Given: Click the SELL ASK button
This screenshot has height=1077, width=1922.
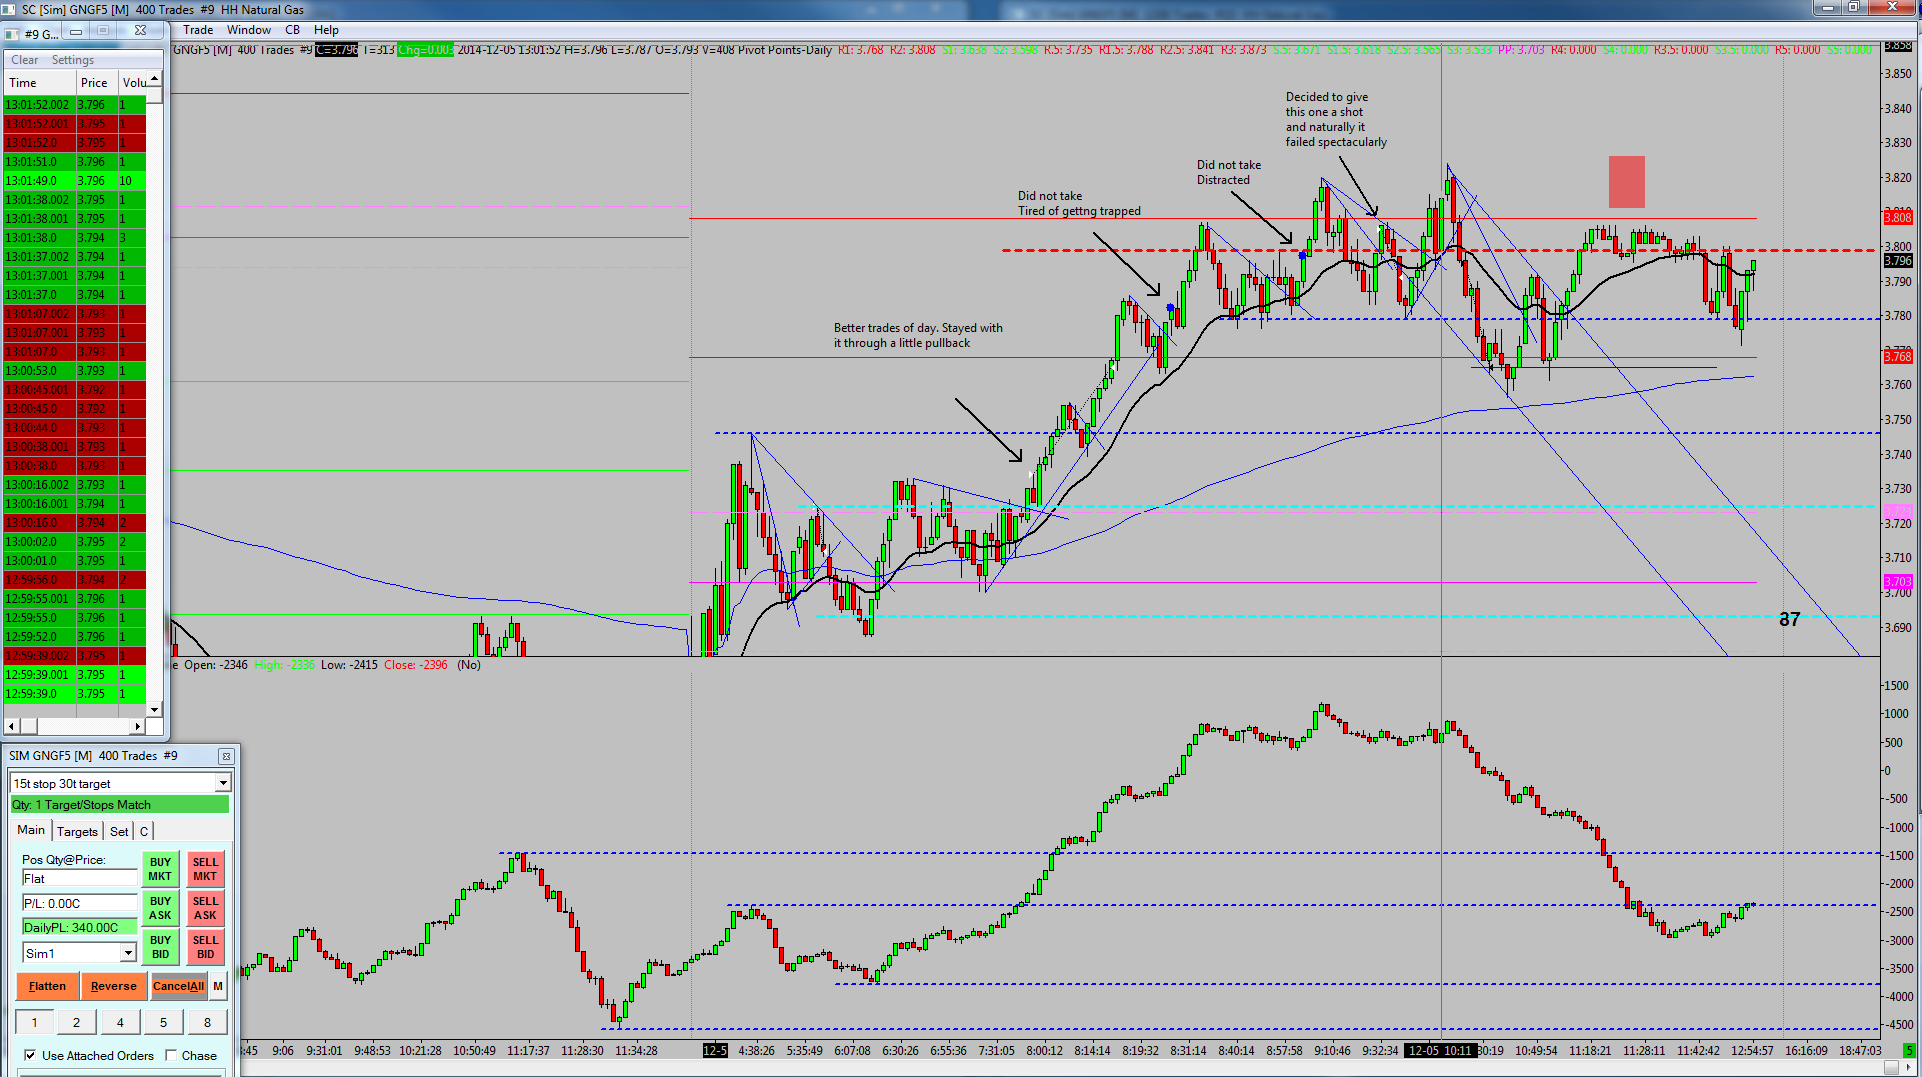Looking at the screenshot, I should coord(205,908).
